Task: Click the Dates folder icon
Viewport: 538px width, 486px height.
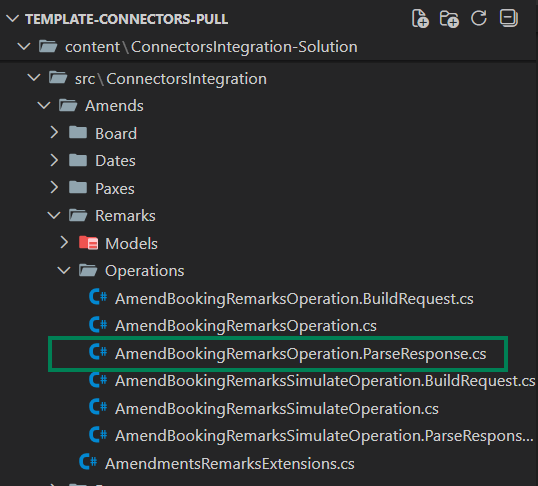Action: (78, 160)
